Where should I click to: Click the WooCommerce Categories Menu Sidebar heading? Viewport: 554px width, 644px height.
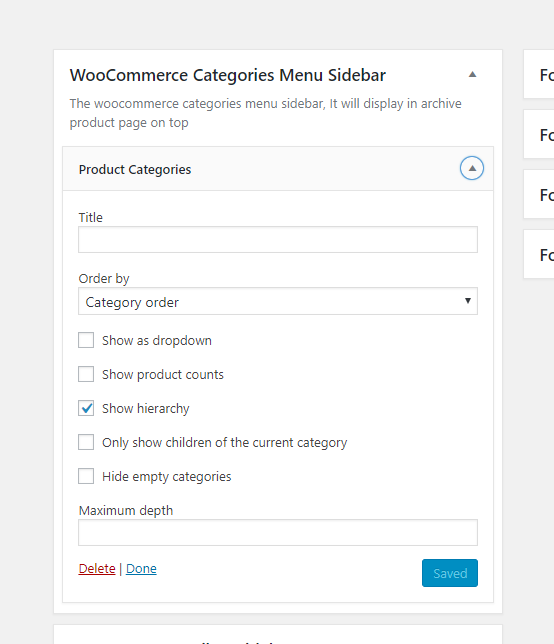click(x=228, y=76)
